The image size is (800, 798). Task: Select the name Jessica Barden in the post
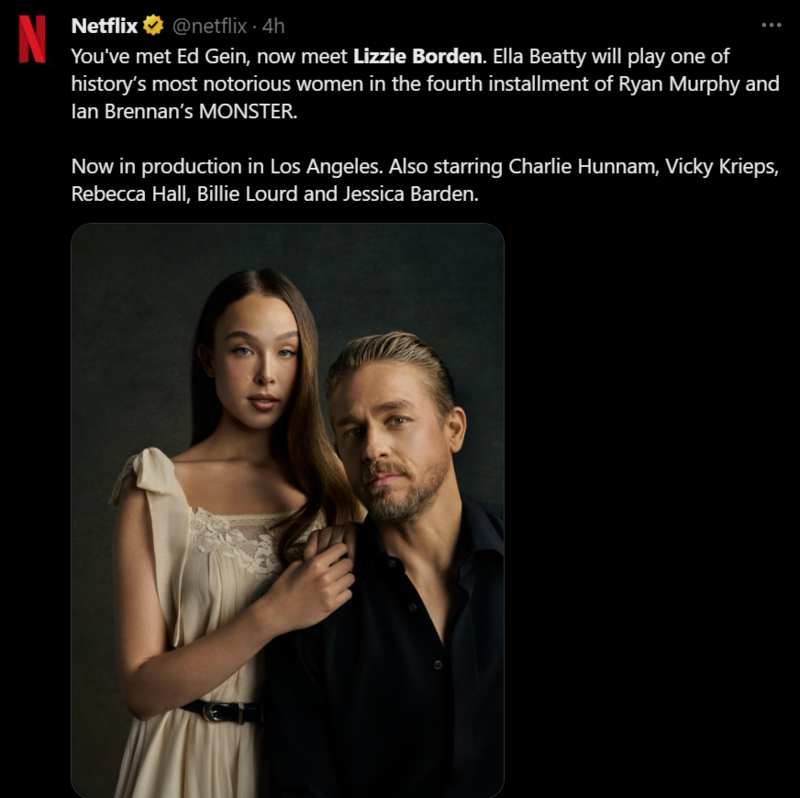pos(410,194)
